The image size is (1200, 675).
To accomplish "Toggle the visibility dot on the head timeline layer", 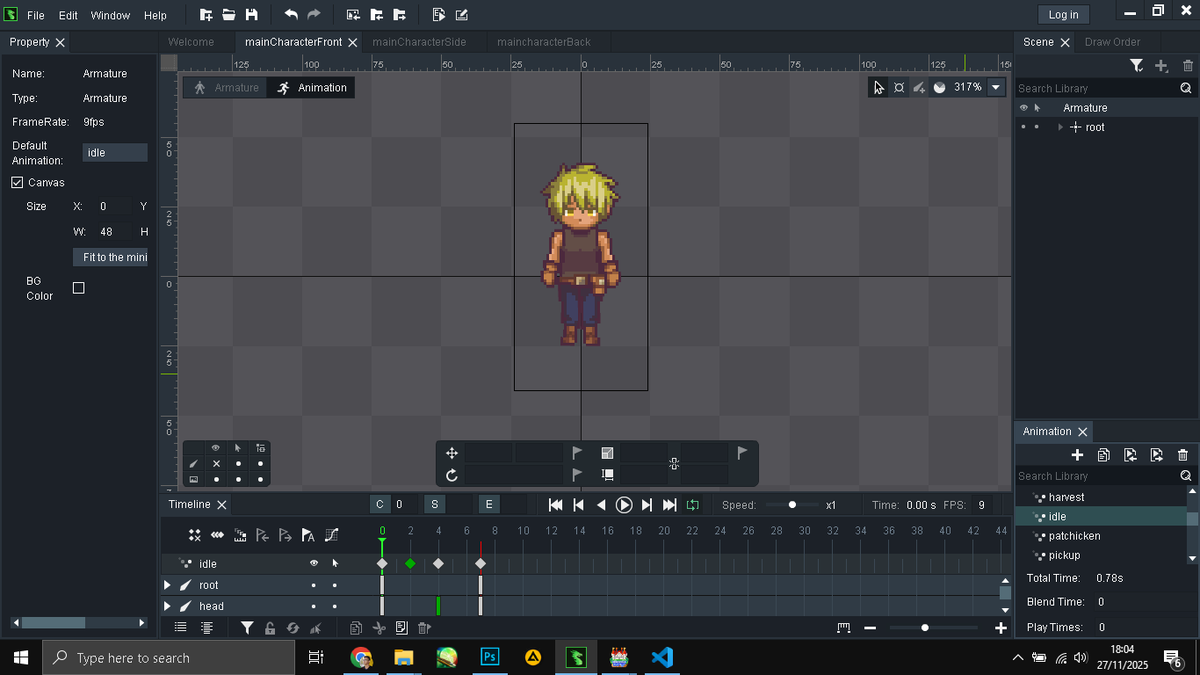I will click(x=314, y=606).
